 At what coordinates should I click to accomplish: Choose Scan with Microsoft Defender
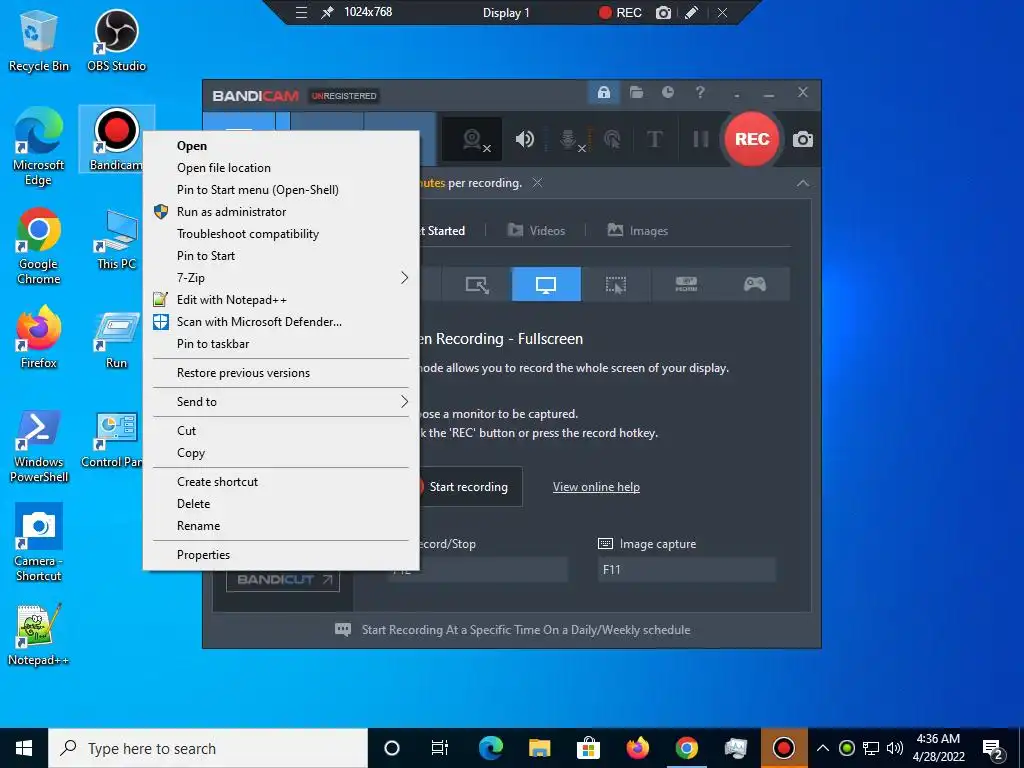pos(281,322)
